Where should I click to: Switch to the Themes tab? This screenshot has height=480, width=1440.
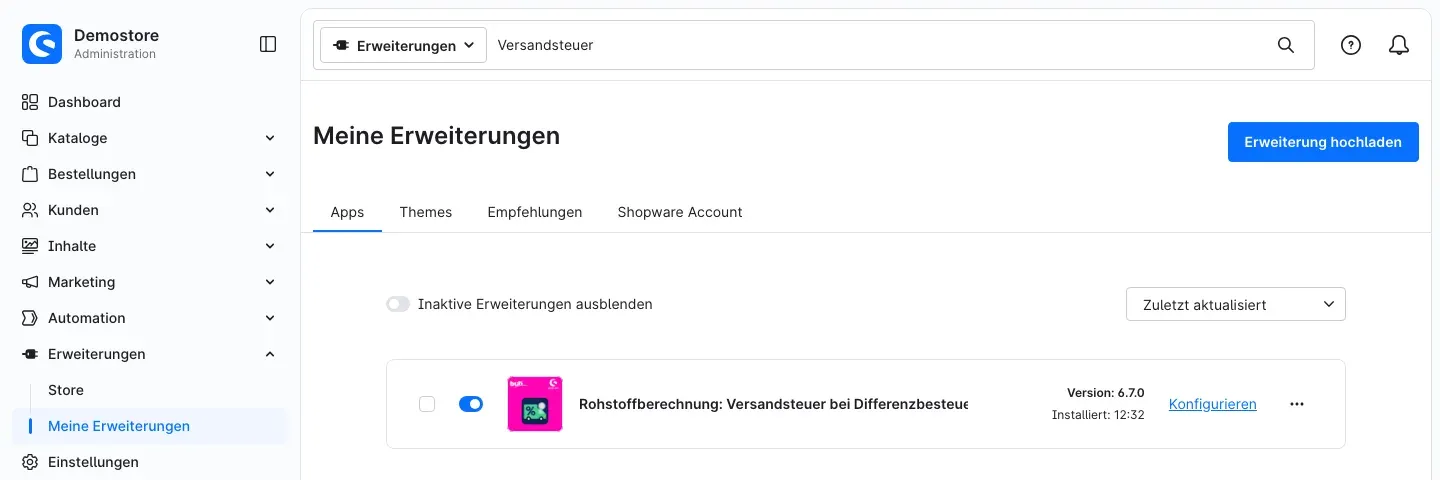(426, 212)
